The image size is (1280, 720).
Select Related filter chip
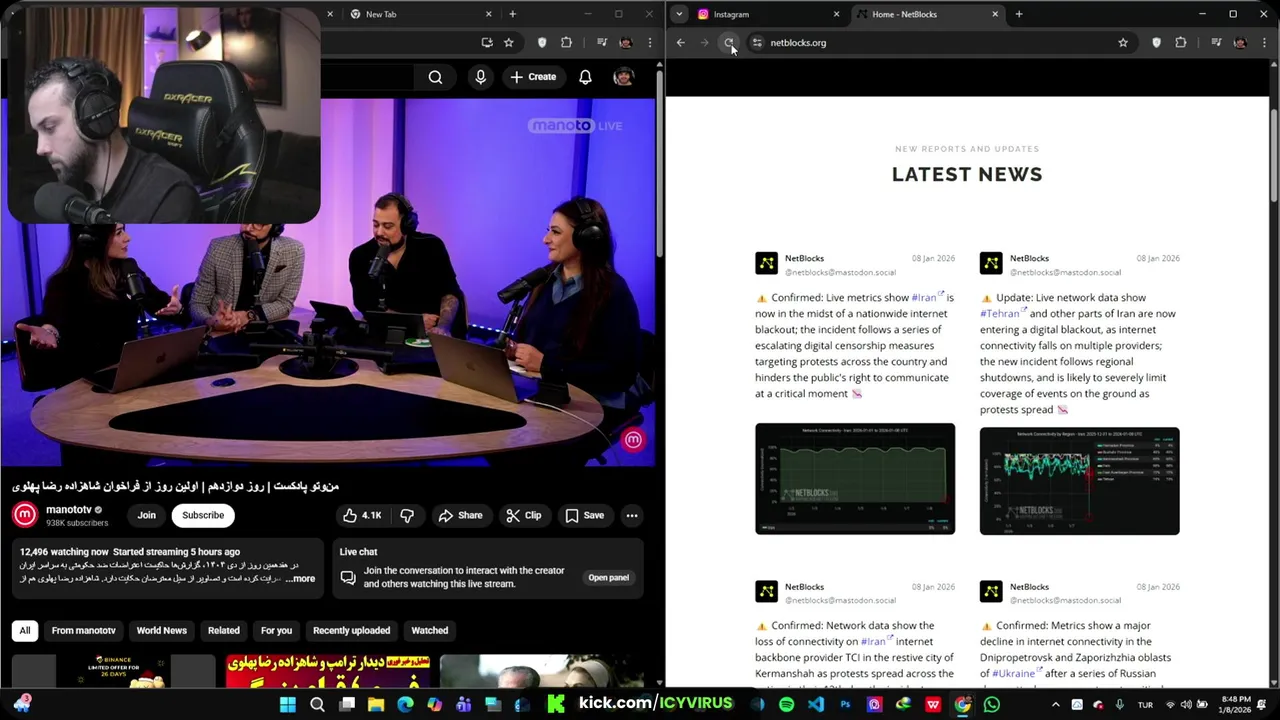[x=224, y=630]
